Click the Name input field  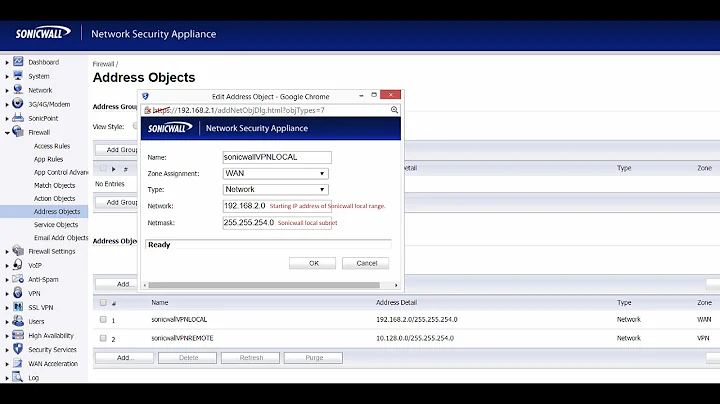[x=277, y=157]
